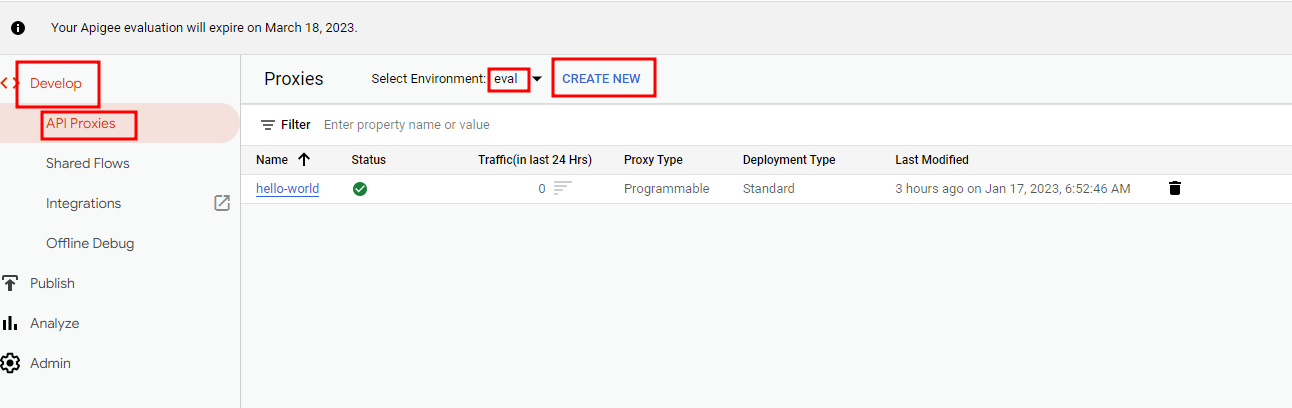Screen dimensions: 1292x408
Task: Click the Publish upload icon
Action: coord(10,283)
